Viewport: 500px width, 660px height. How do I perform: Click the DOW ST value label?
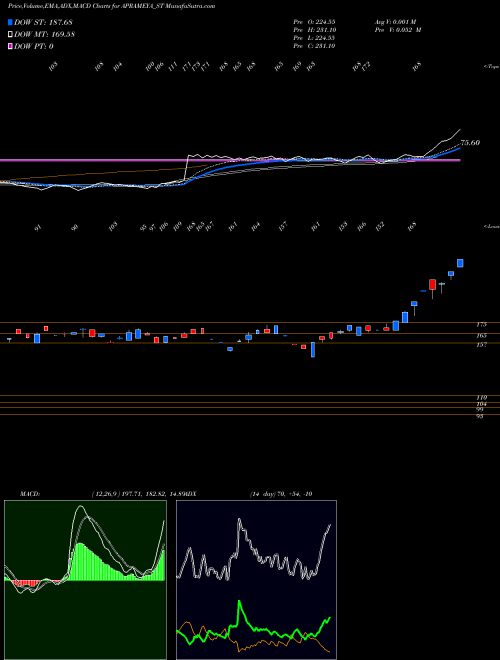44,22
